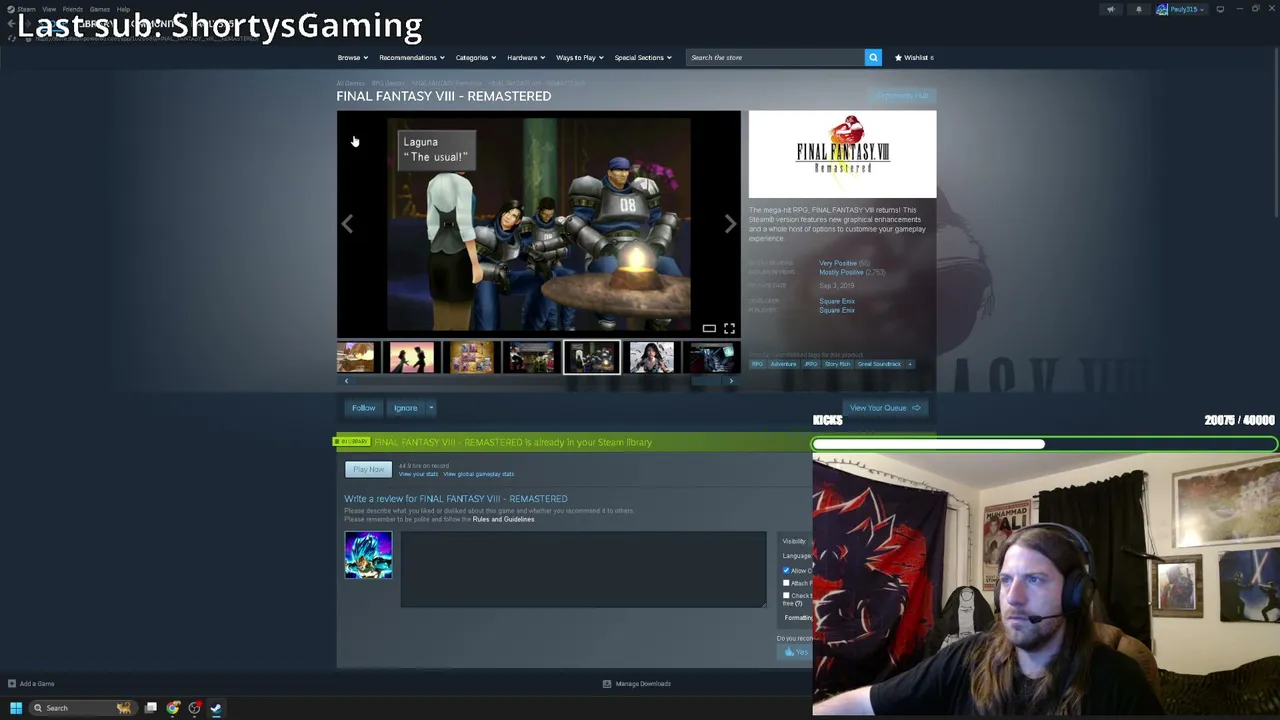Go to previous screenshot with left arrow
Viewport: 1280px width, 720px height.
click(347, 224)
